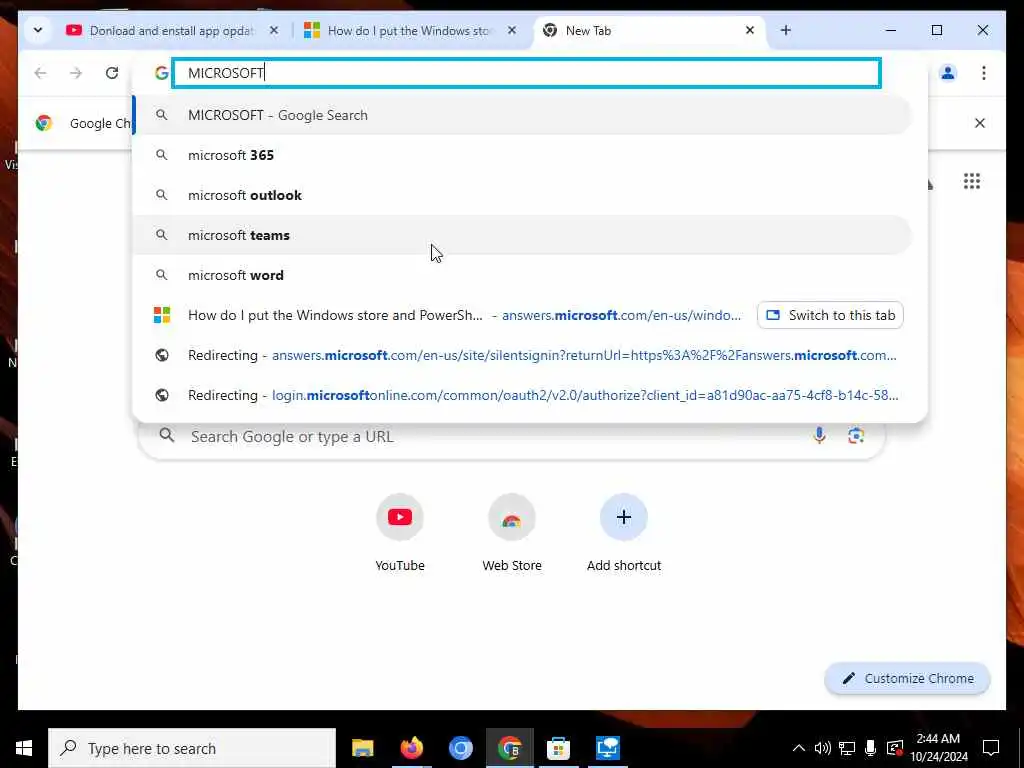Screen dimensions: 1024x768
Task: Open the notification center icon
Action: [991, 748]
